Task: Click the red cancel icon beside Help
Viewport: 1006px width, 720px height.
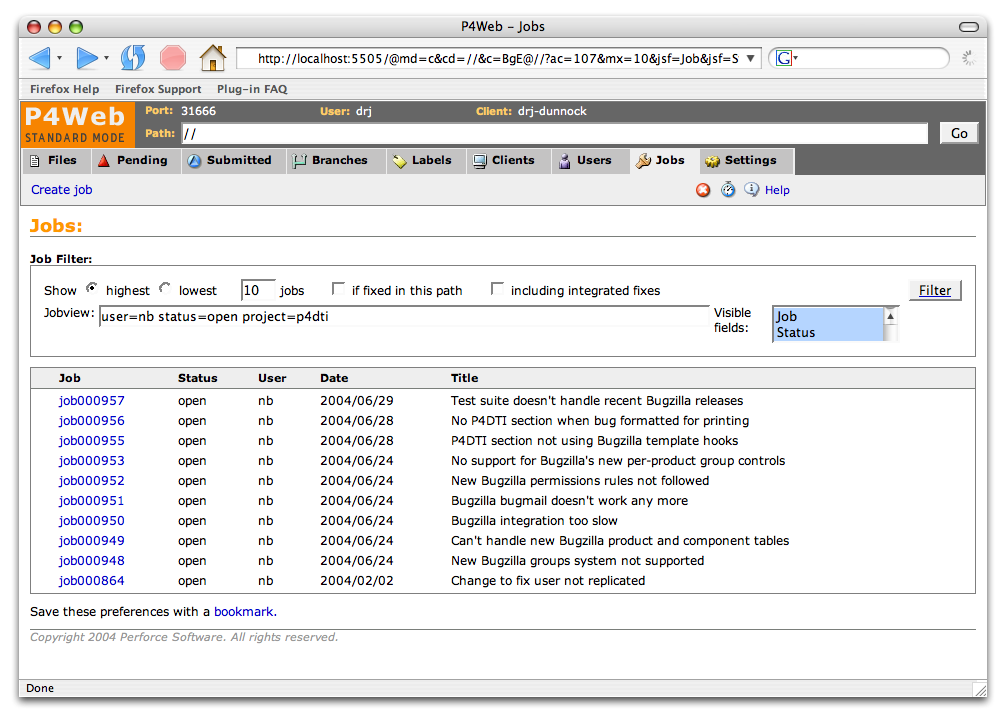Action: [703, 190]
